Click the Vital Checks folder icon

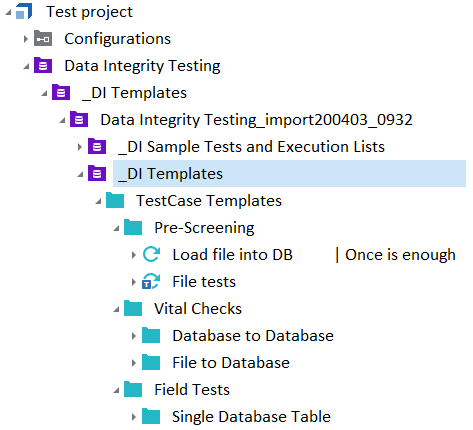tap(133, 308)
